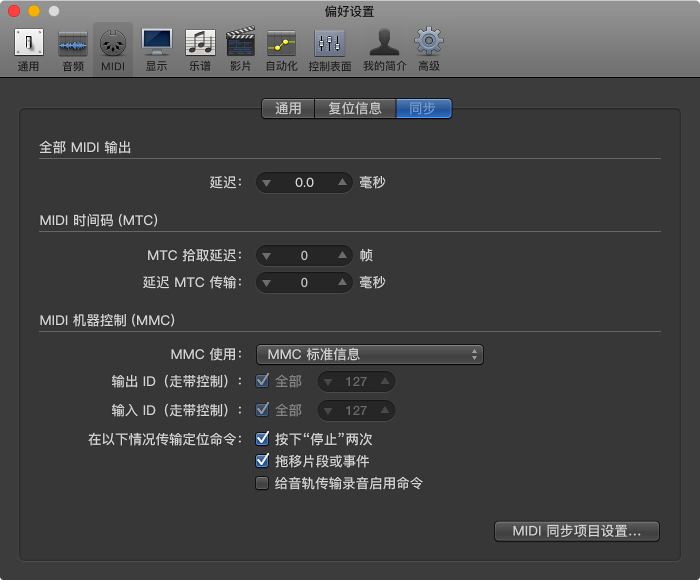
Task: Click the 延迟 MTC 传输 value field
Action: pos(304,283)
